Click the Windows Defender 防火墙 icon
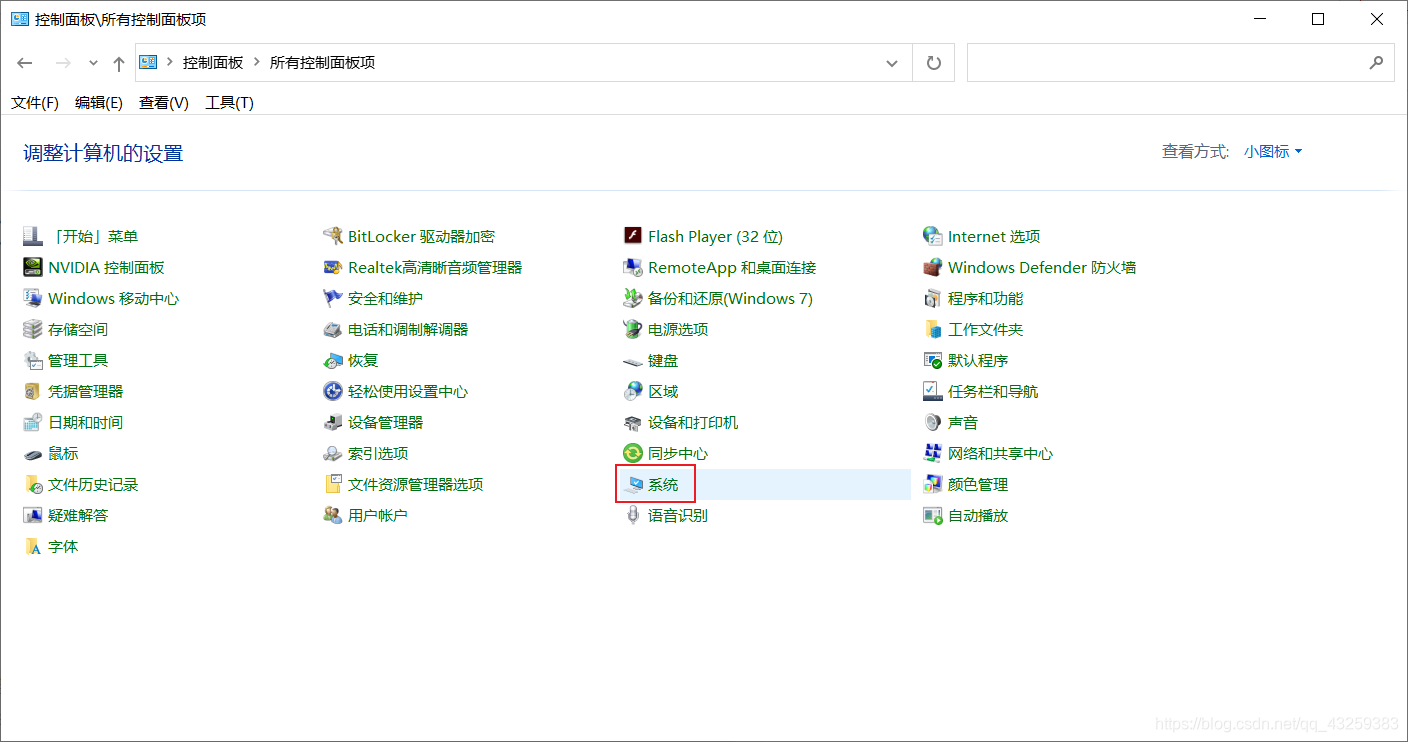1408x742 pixels. point(933,267)
